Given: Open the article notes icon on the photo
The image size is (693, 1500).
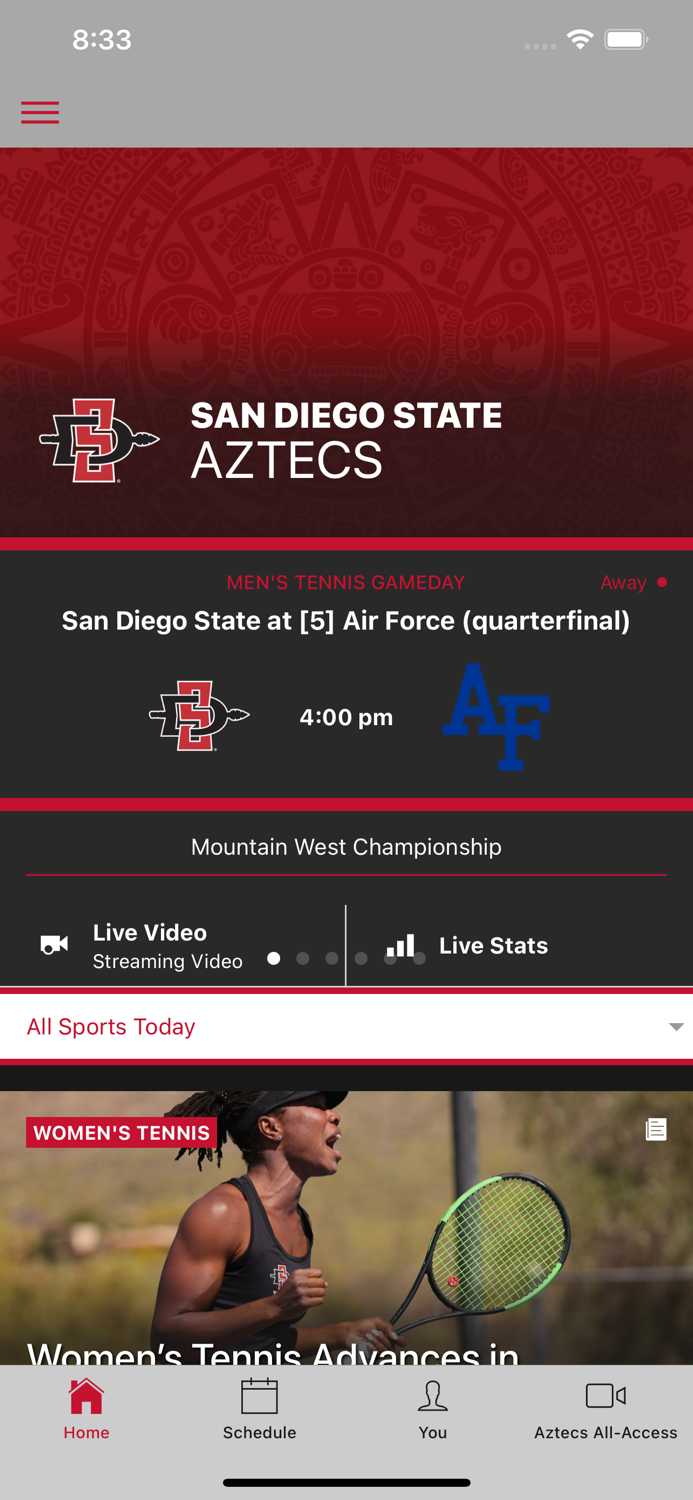Looking at the screenshot, I should coord(656,1129).
